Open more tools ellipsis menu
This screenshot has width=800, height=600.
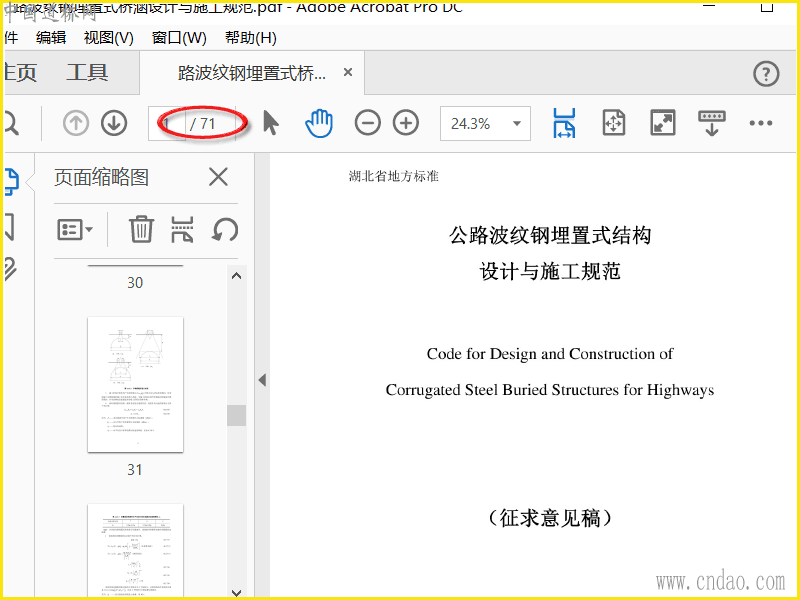click(760, 123)
